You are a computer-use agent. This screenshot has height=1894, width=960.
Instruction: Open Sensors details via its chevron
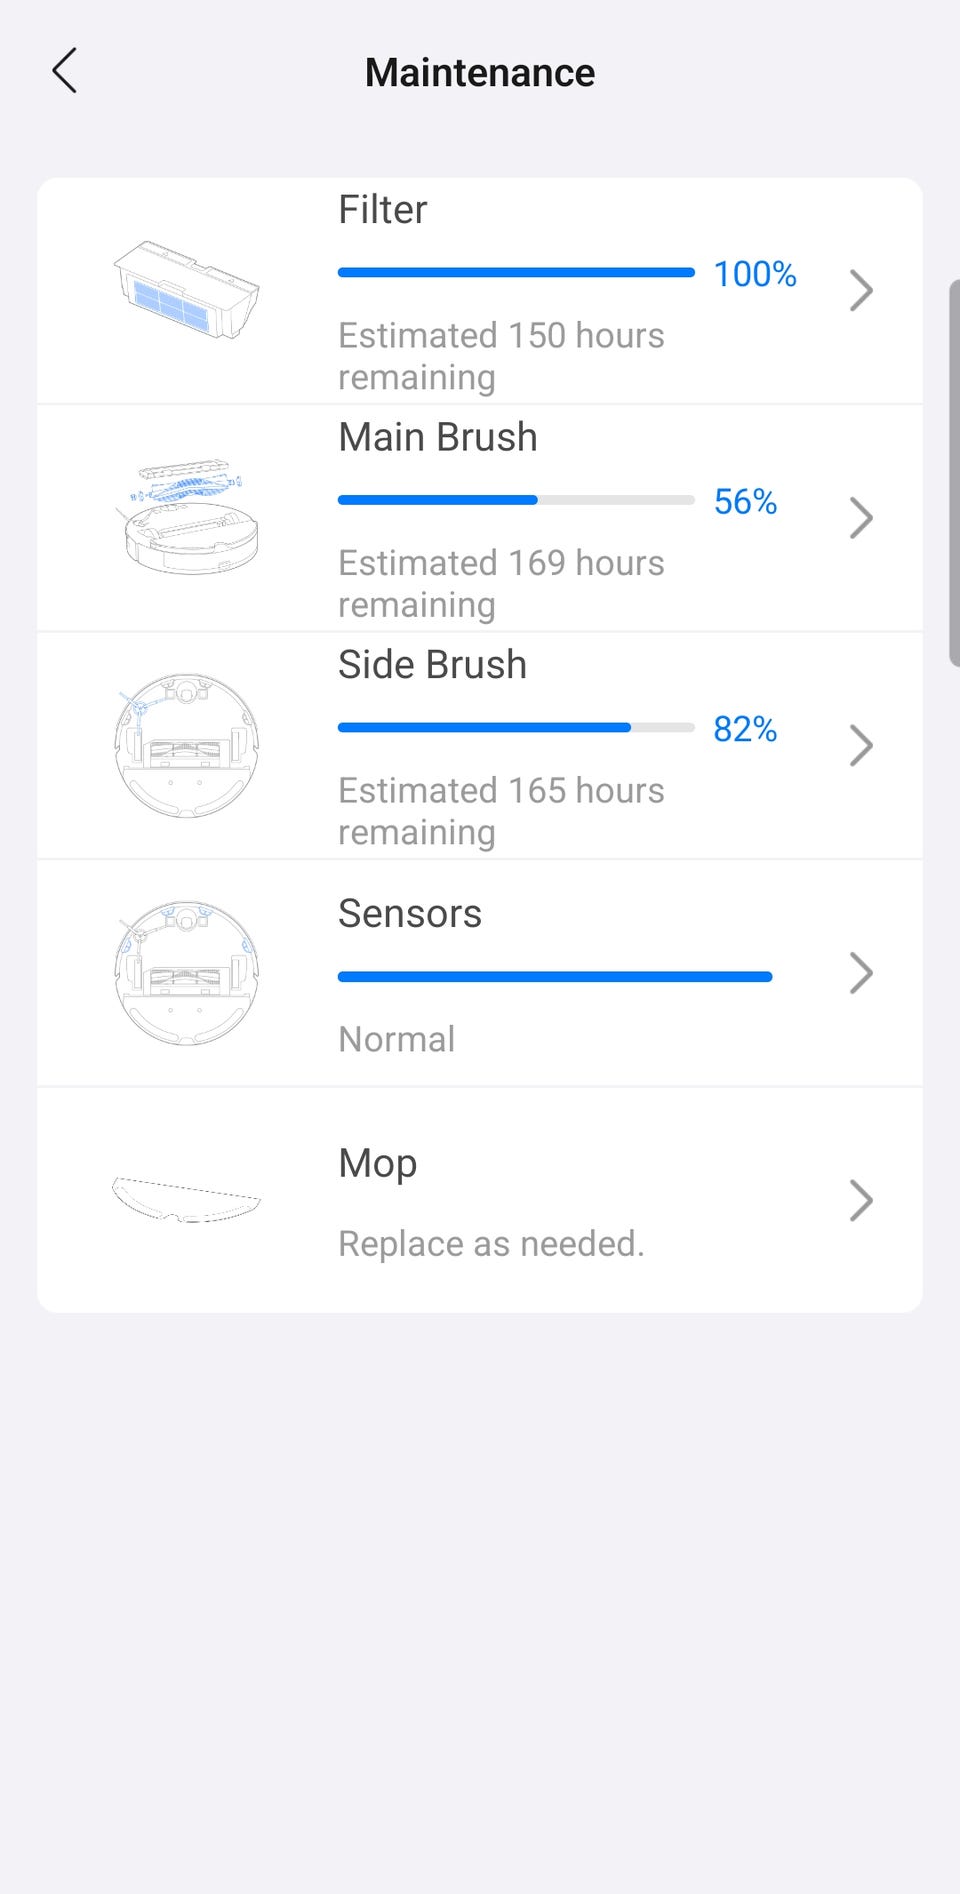click(861, 973)
